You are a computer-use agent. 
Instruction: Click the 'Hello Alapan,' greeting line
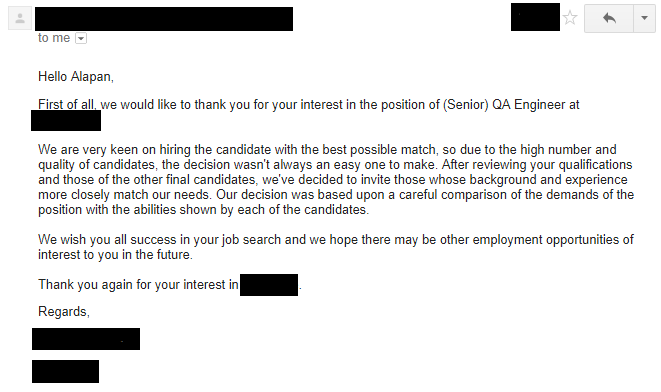[x=76, y=77]
